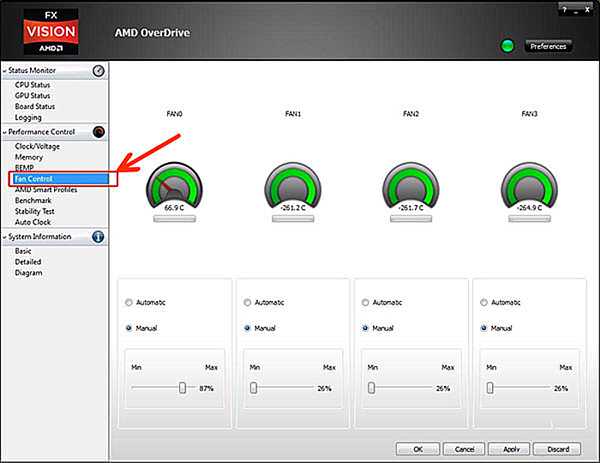The image size is (600, 463).
Task: Click the FAN1 temperature gauge
Action: point(293,186)
